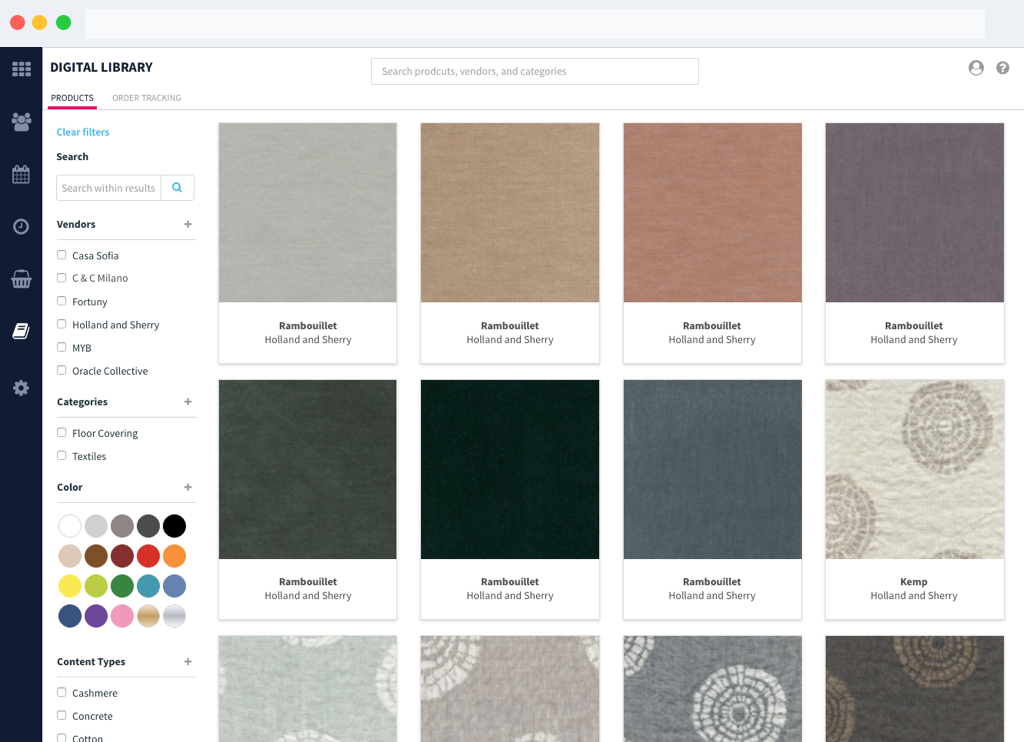Tick the Casa Sofia vendor checkbox
Image resolution: width=1024 pixels, height=742 pixels.
click(61, 255)
